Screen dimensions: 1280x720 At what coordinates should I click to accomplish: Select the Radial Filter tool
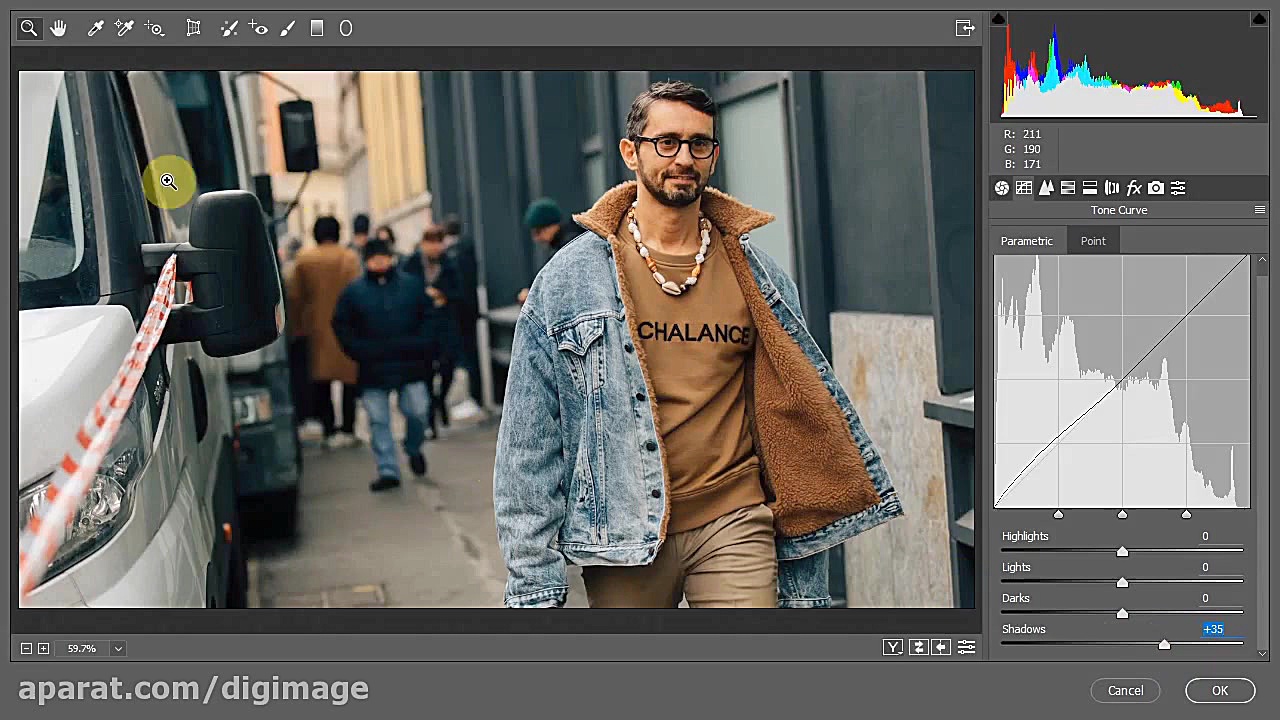346,29
